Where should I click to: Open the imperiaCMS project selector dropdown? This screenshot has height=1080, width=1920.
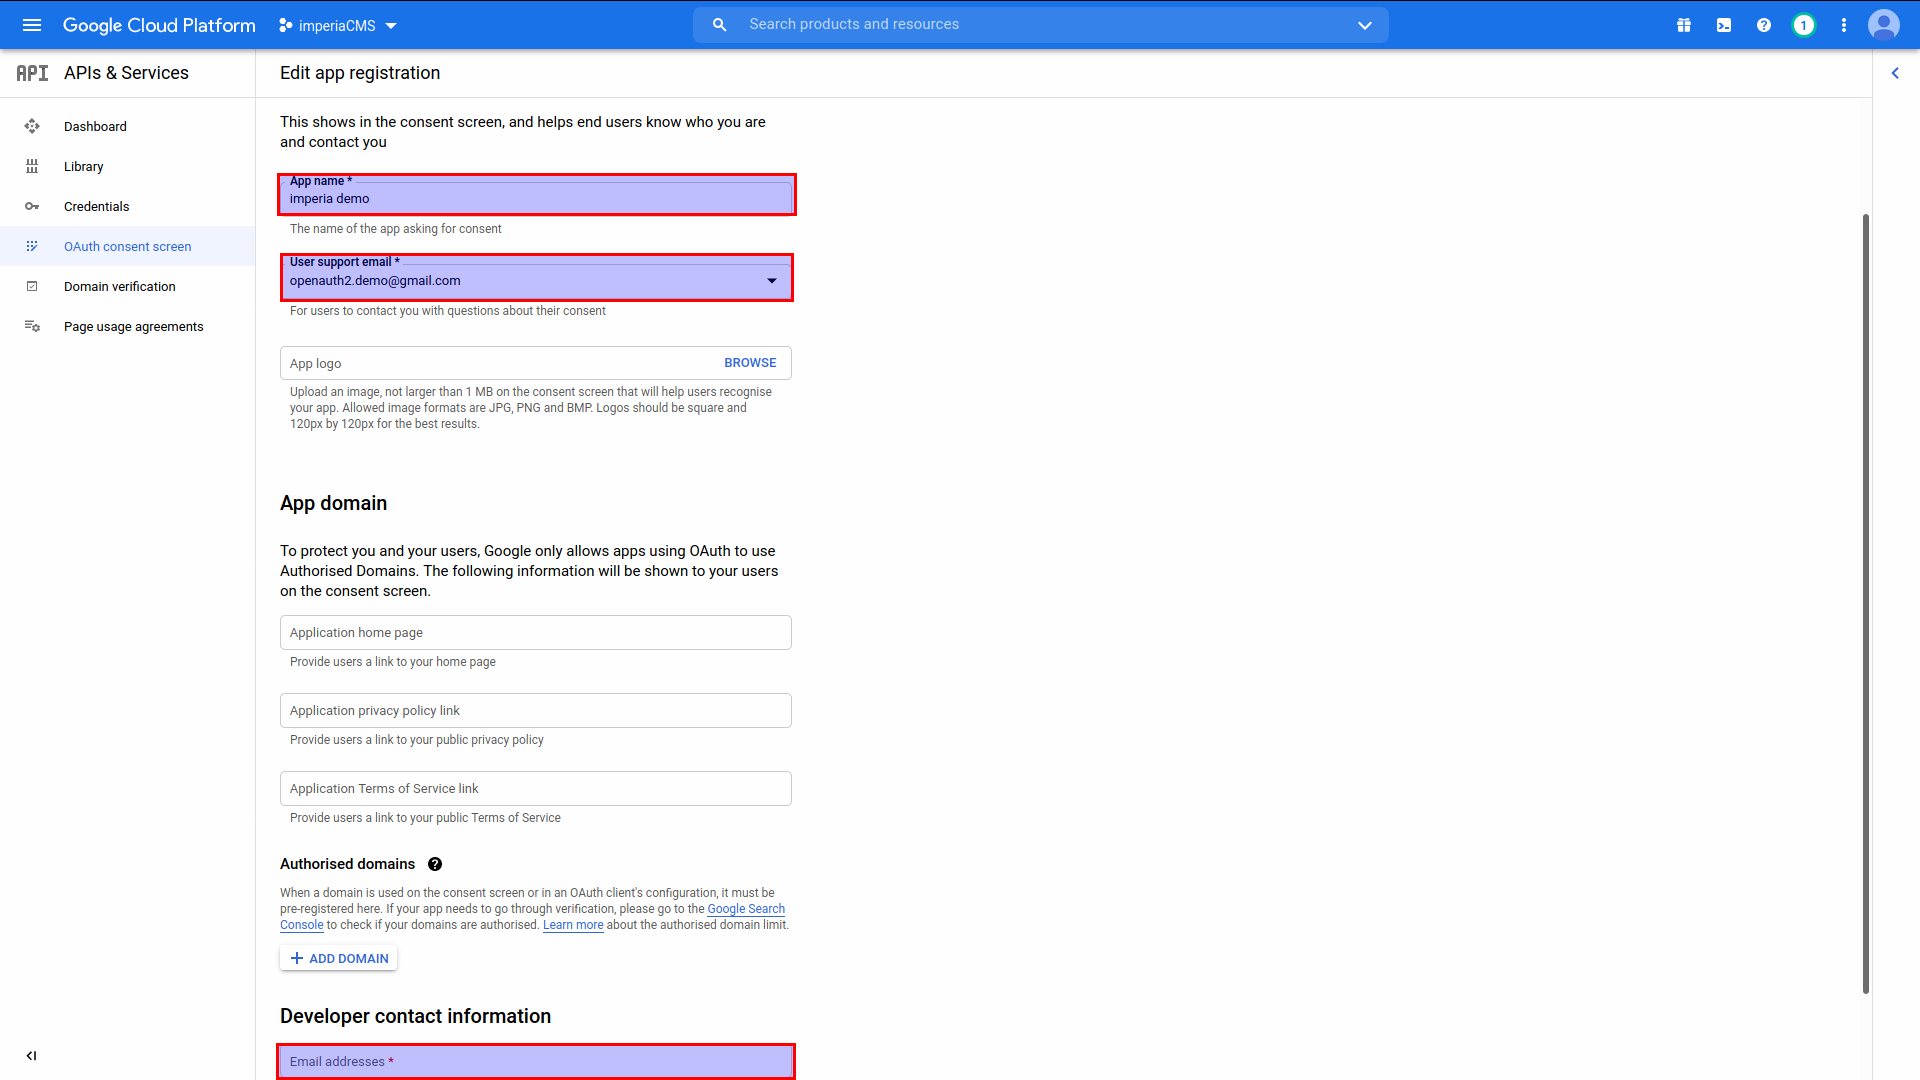338,25
